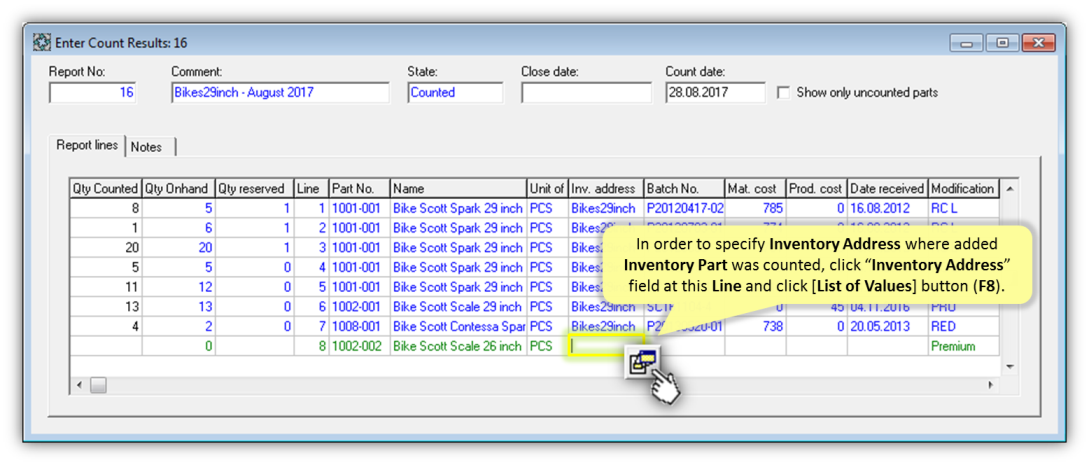
Task: Click Qty Onhand value 13 in line 6
Action: [x=178, y=307]
